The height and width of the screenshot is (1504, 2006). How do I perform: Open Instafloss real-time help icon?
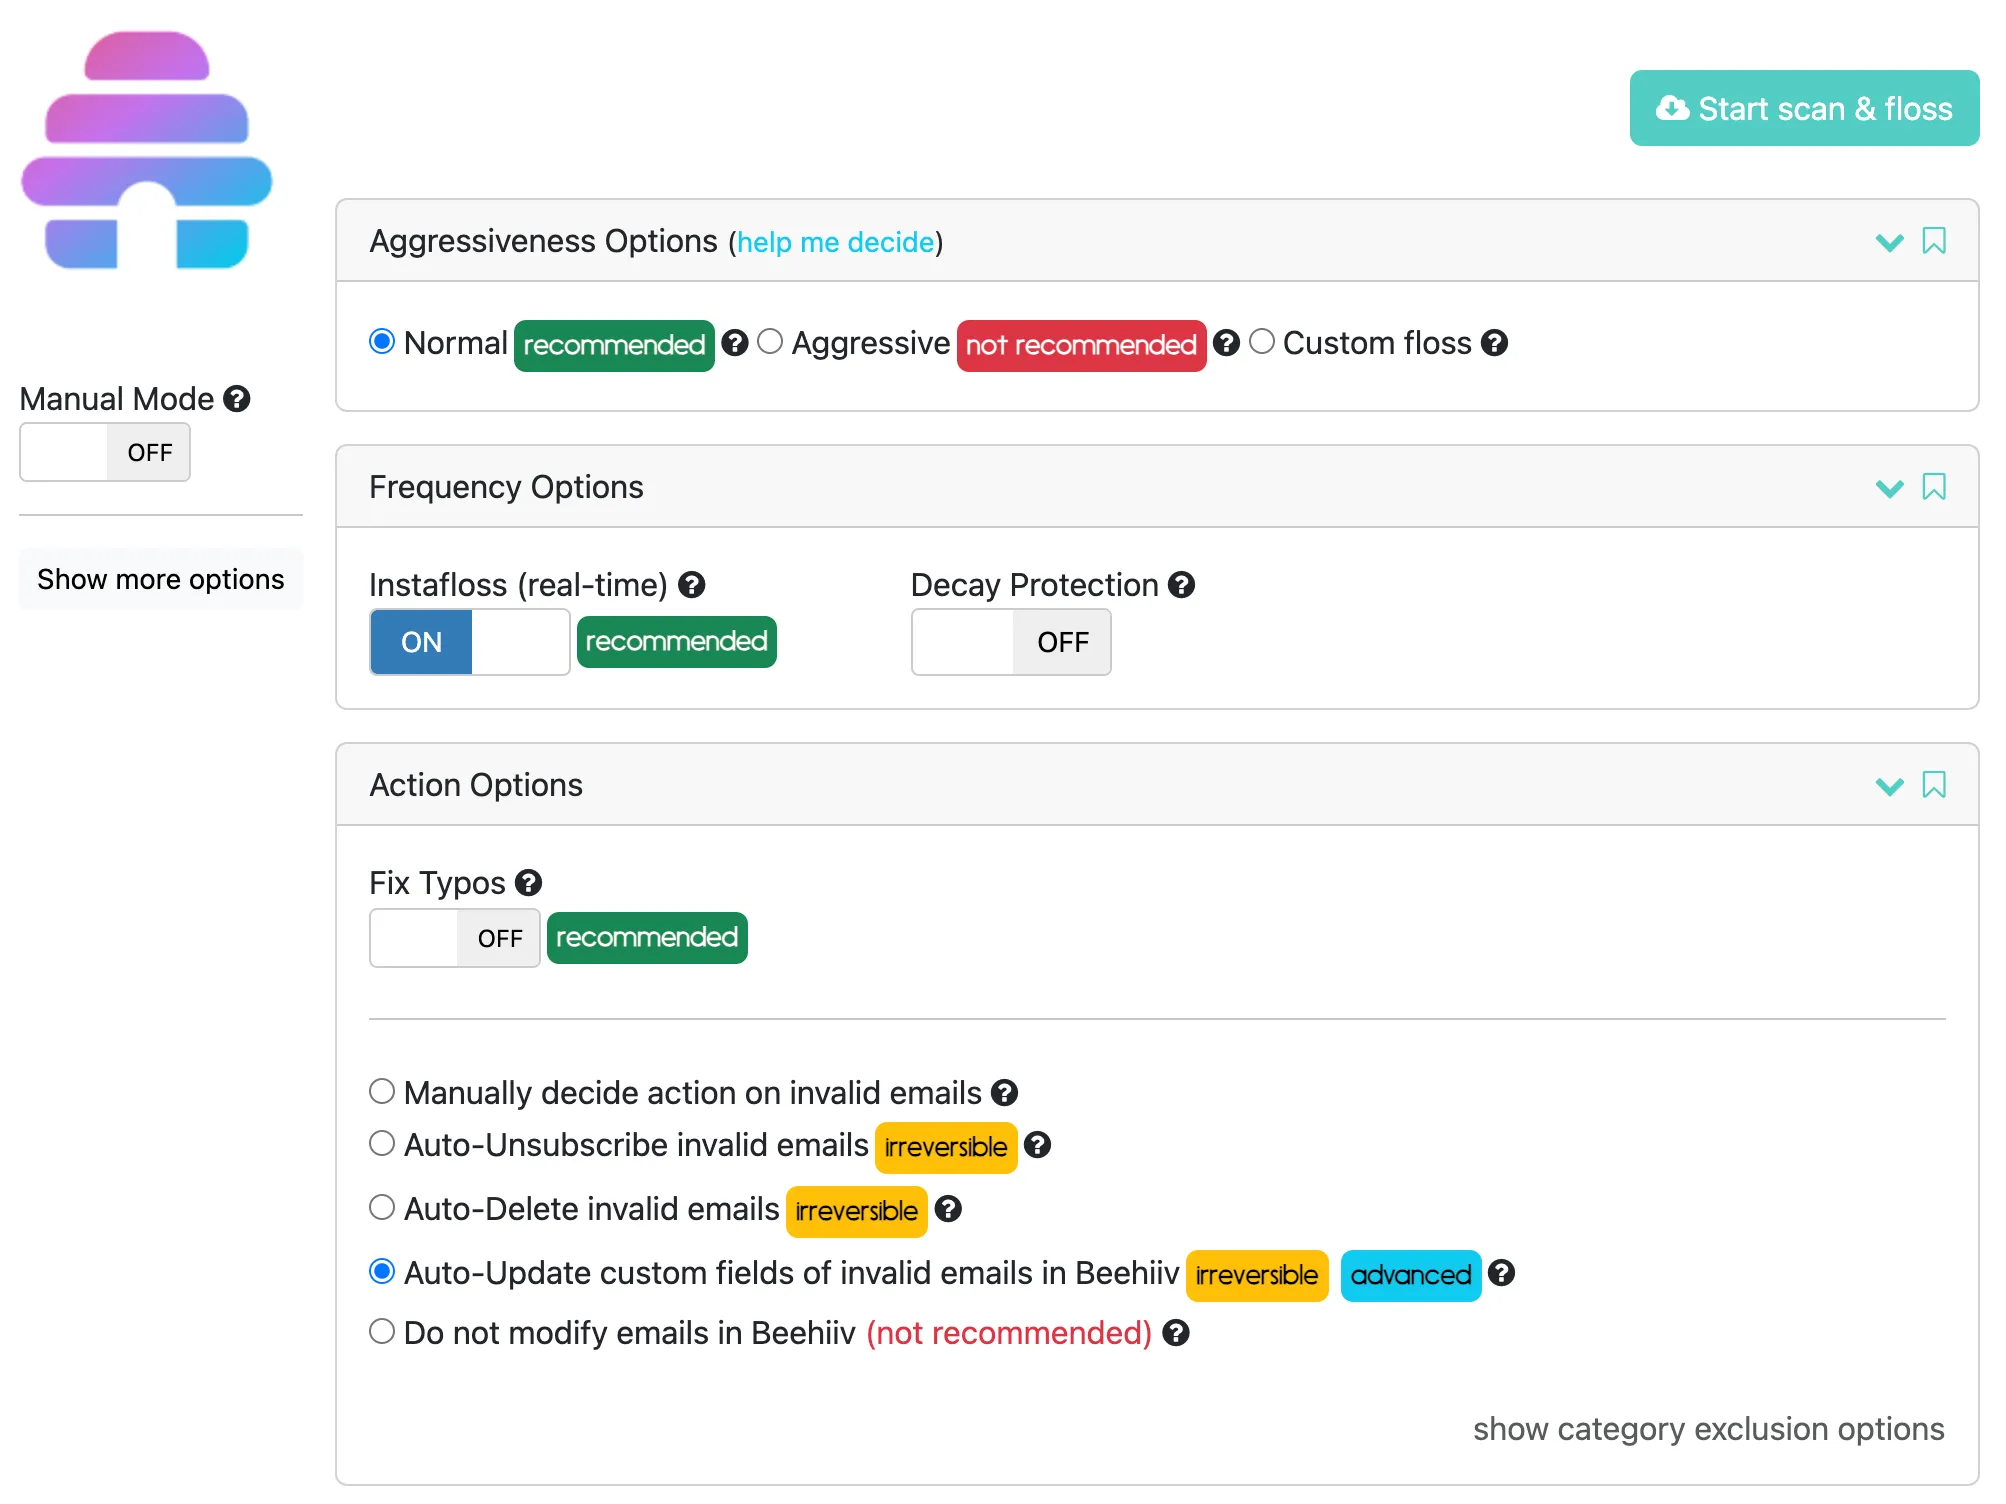[692, 585]
